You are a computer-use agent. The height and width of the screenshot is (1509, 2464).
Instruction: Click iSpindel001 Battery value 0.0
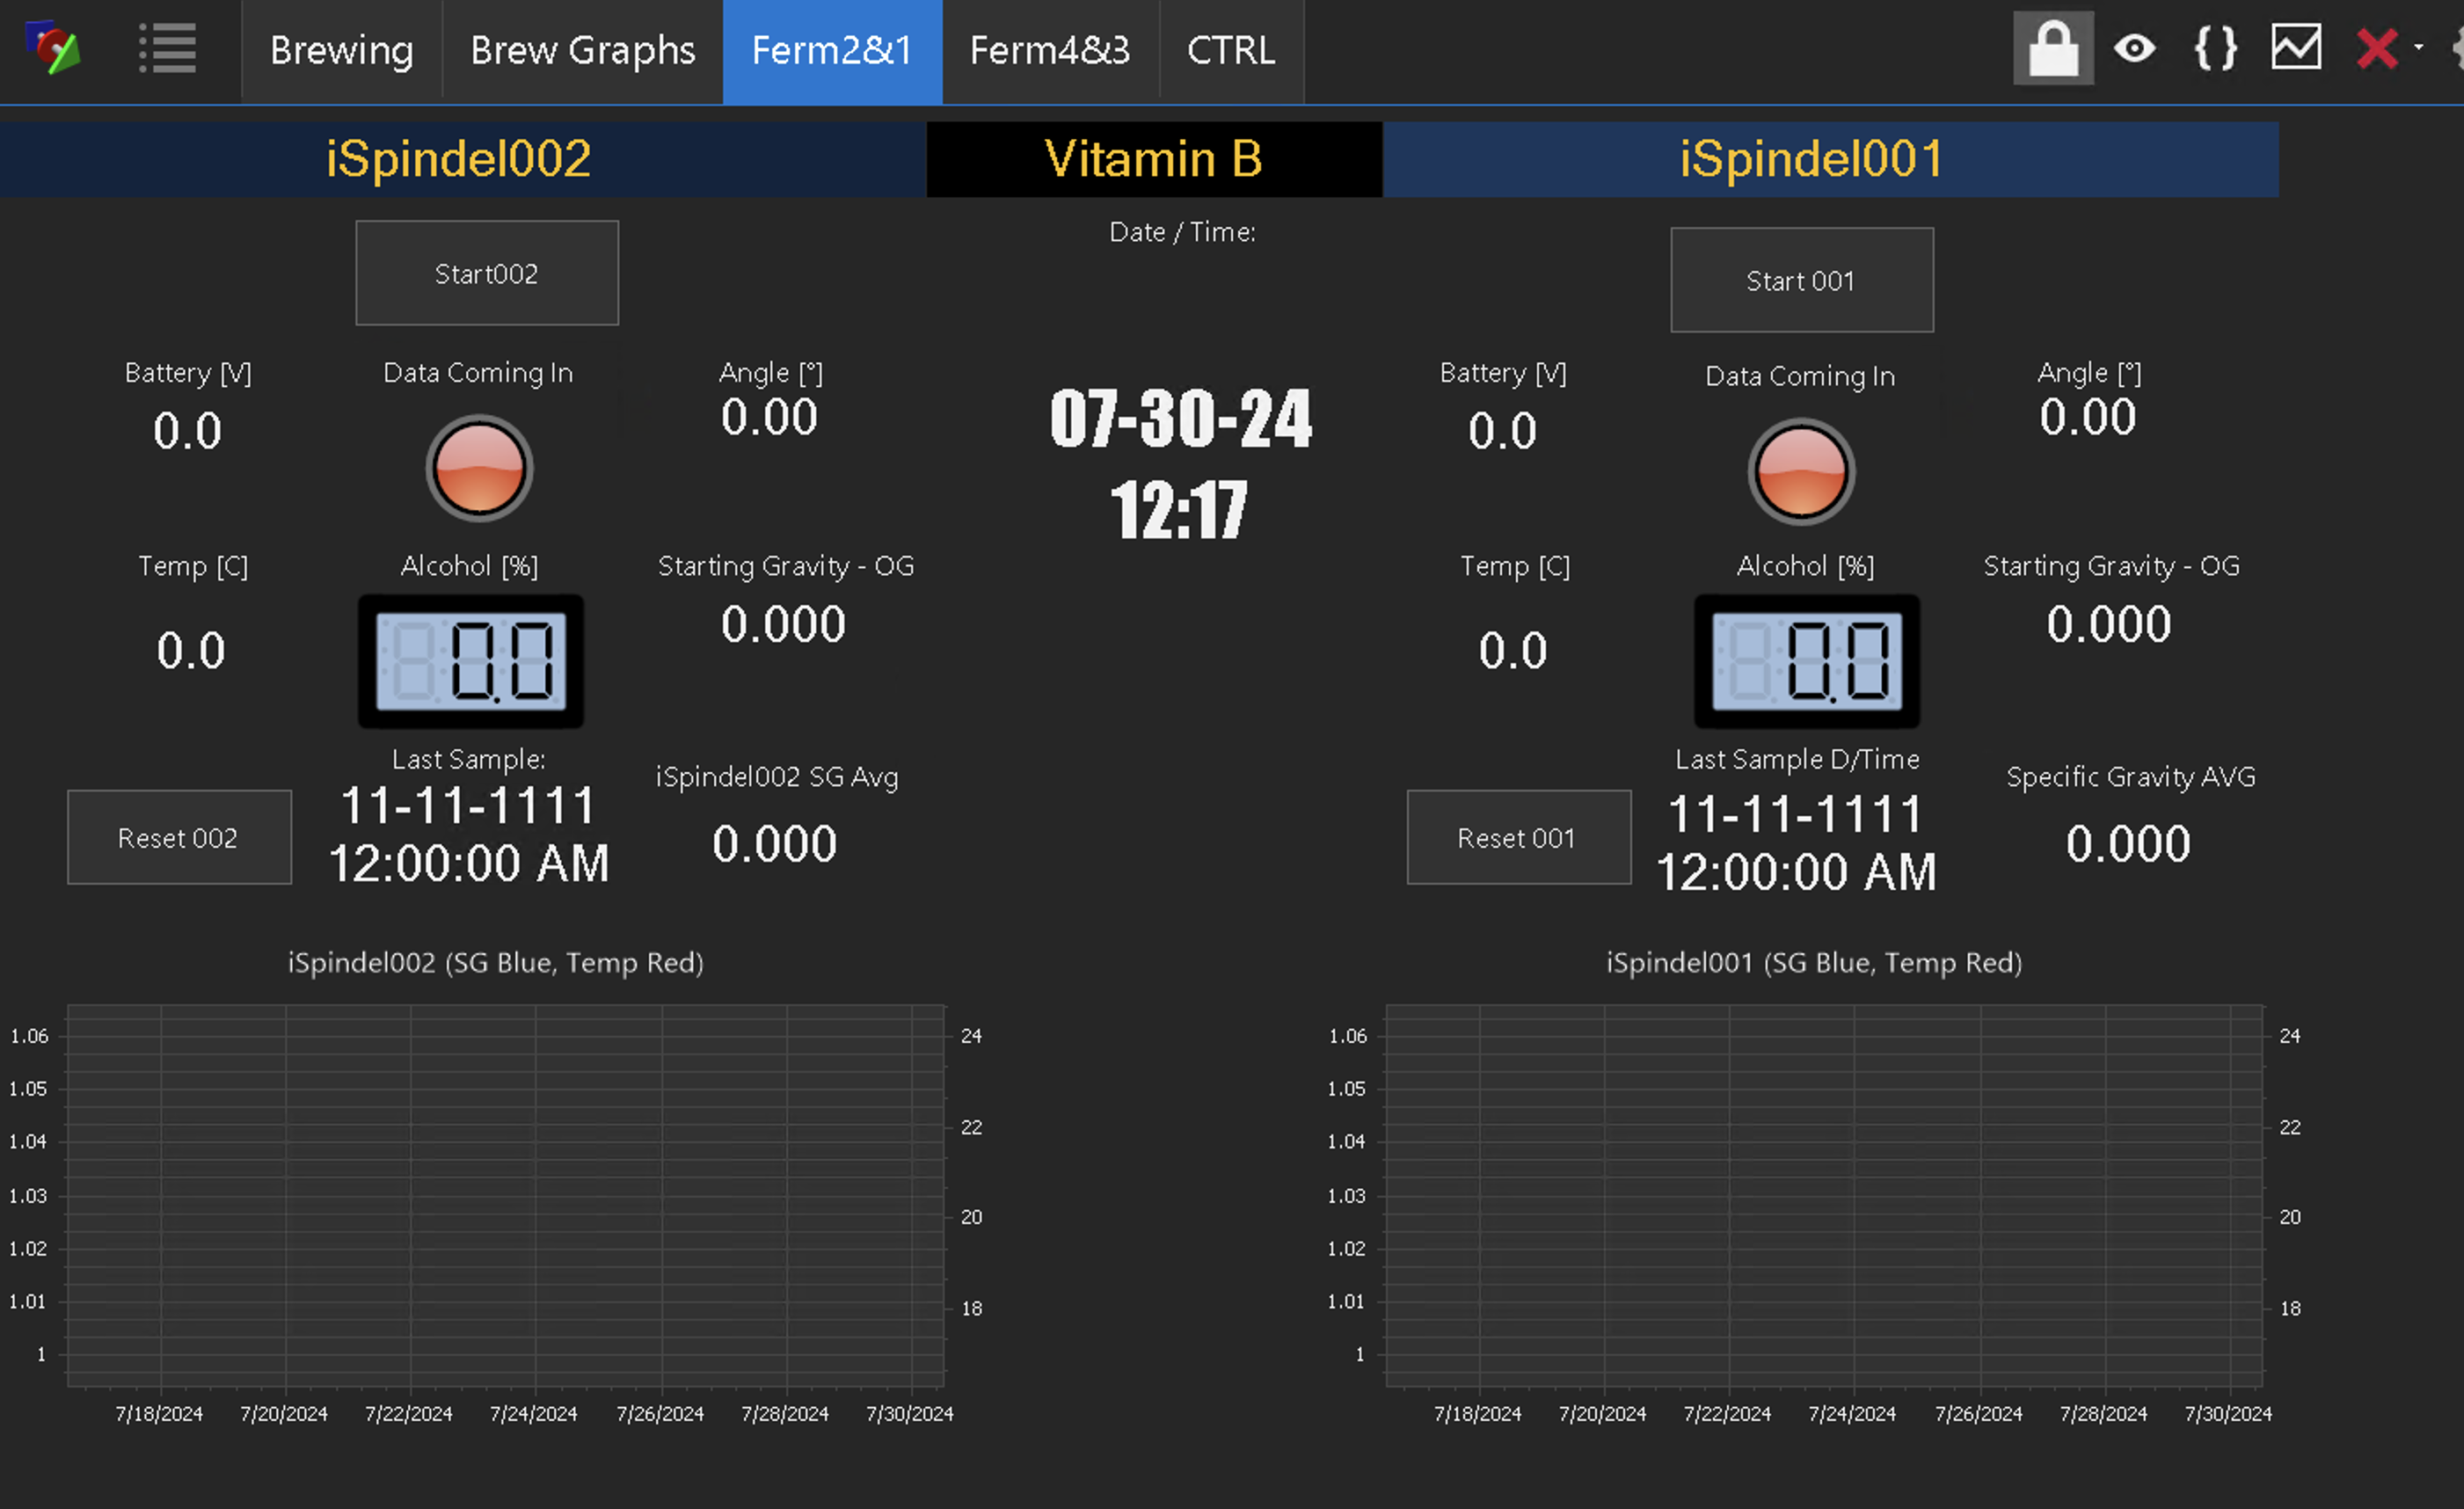coord(1502,431)
